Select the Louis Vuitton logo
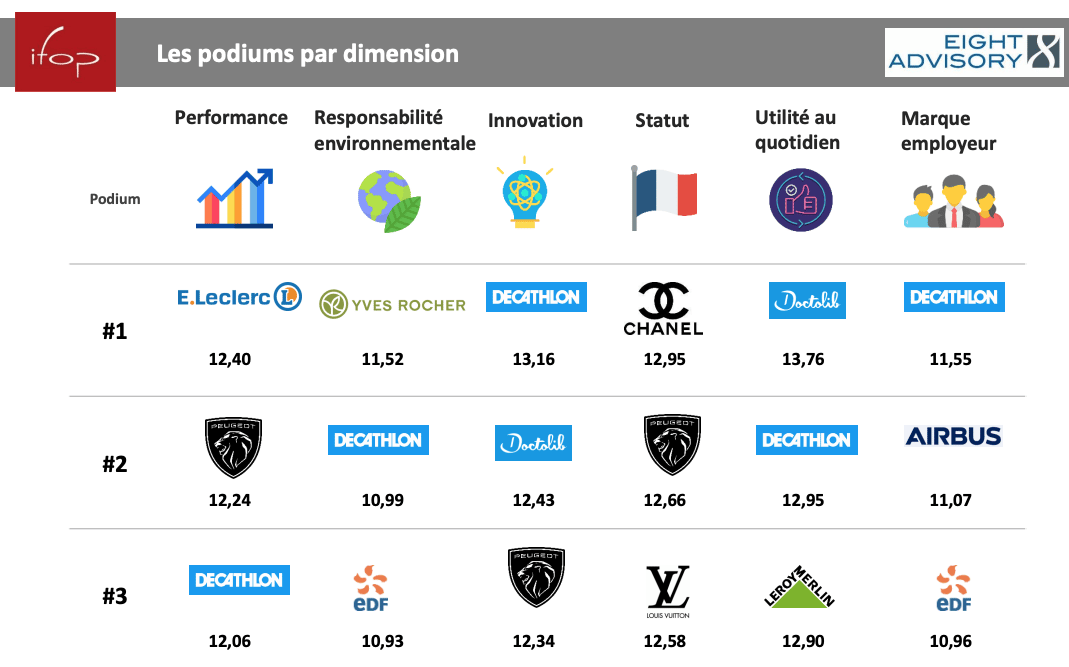 [x=667, y=591]
